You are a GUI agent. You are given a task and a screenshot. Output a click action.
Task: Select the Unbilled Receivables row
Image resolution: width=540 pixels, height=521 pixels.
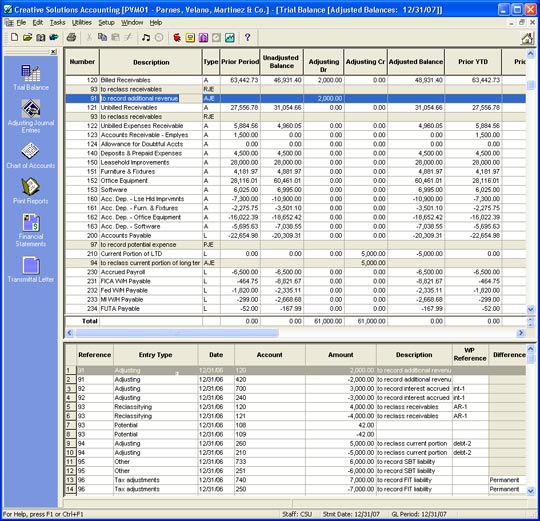coord(295,107)
